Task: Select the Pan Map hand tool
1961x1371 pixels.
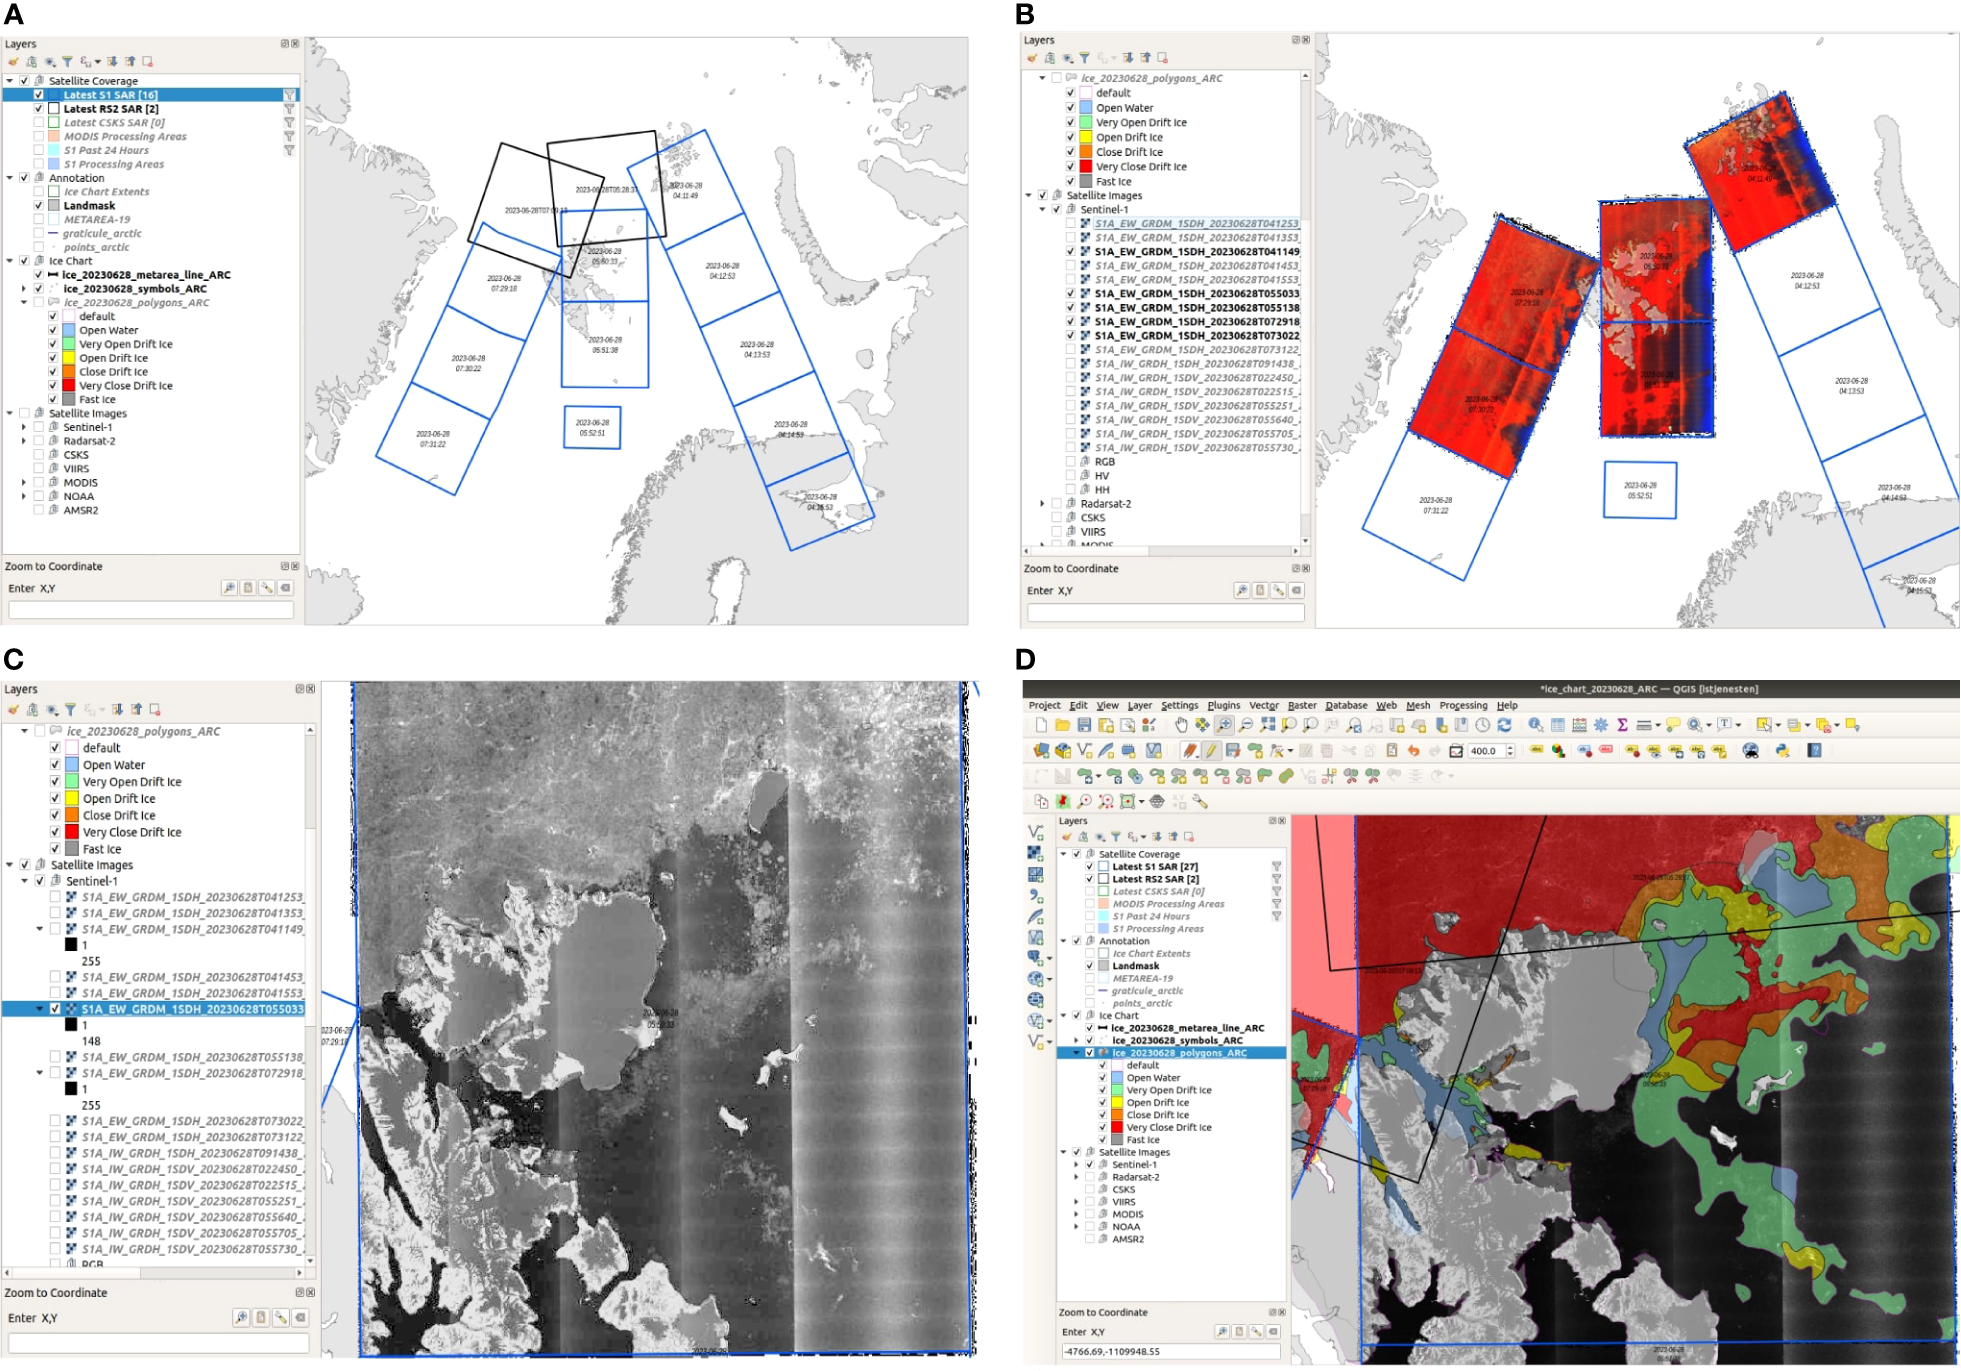Action: (x=1181, y=725)
